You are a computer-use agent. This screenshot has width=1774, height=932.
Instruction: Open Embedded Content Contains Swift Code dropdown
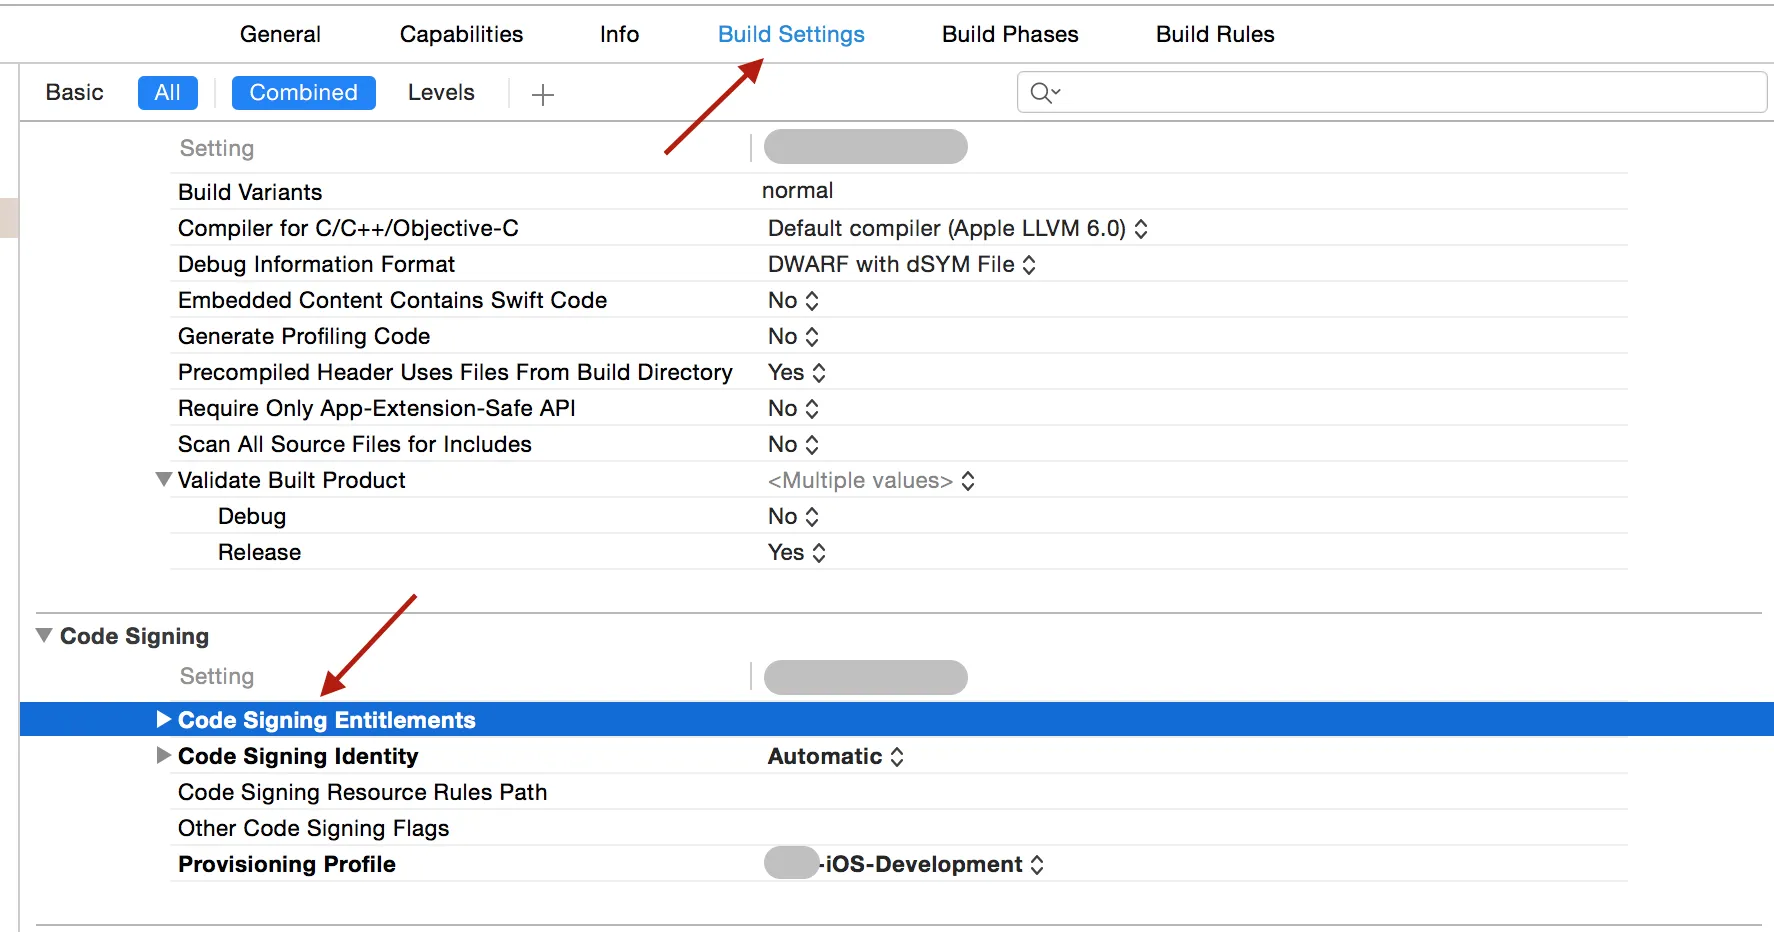pyautogui.click(x=794, y=300)
